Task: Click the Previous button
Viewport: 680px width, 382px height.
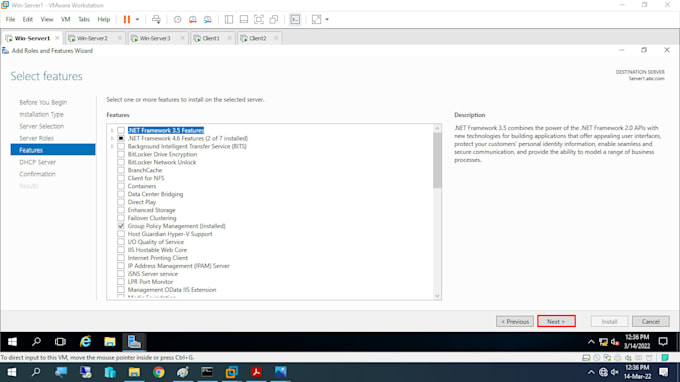Action: tap(515, 321)
